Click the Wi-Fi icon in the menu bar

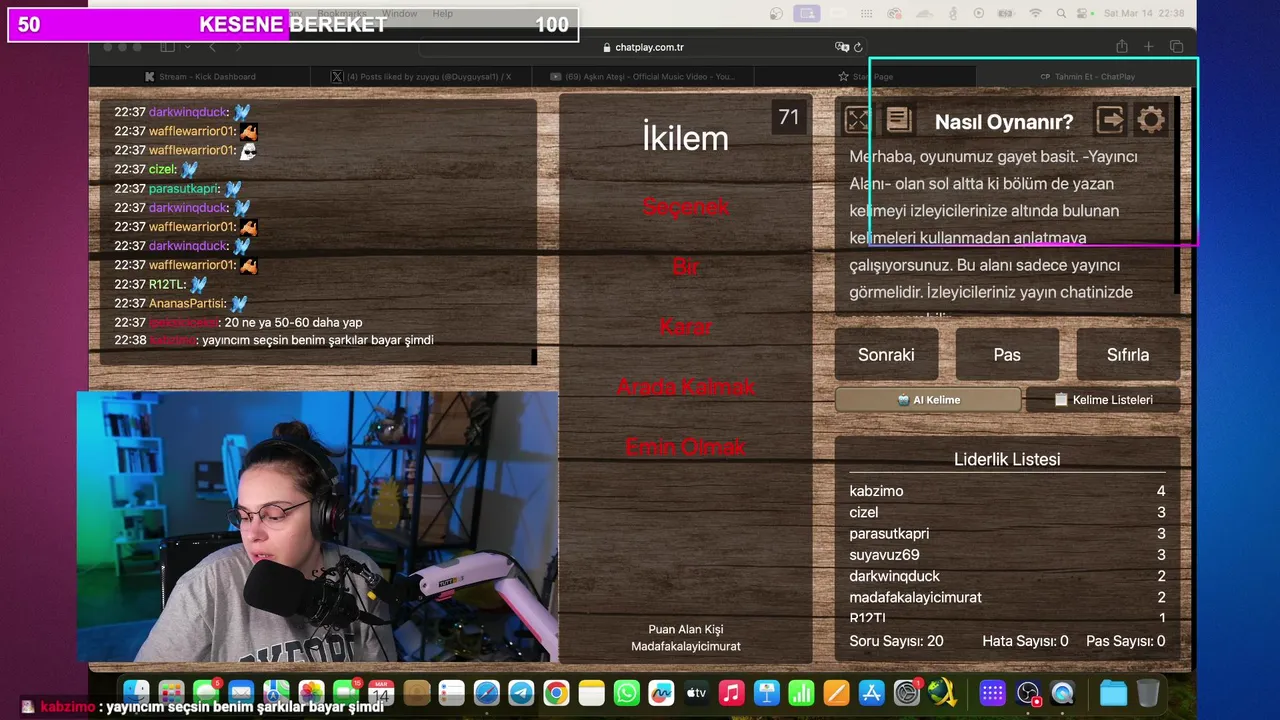click(1035, 14)
